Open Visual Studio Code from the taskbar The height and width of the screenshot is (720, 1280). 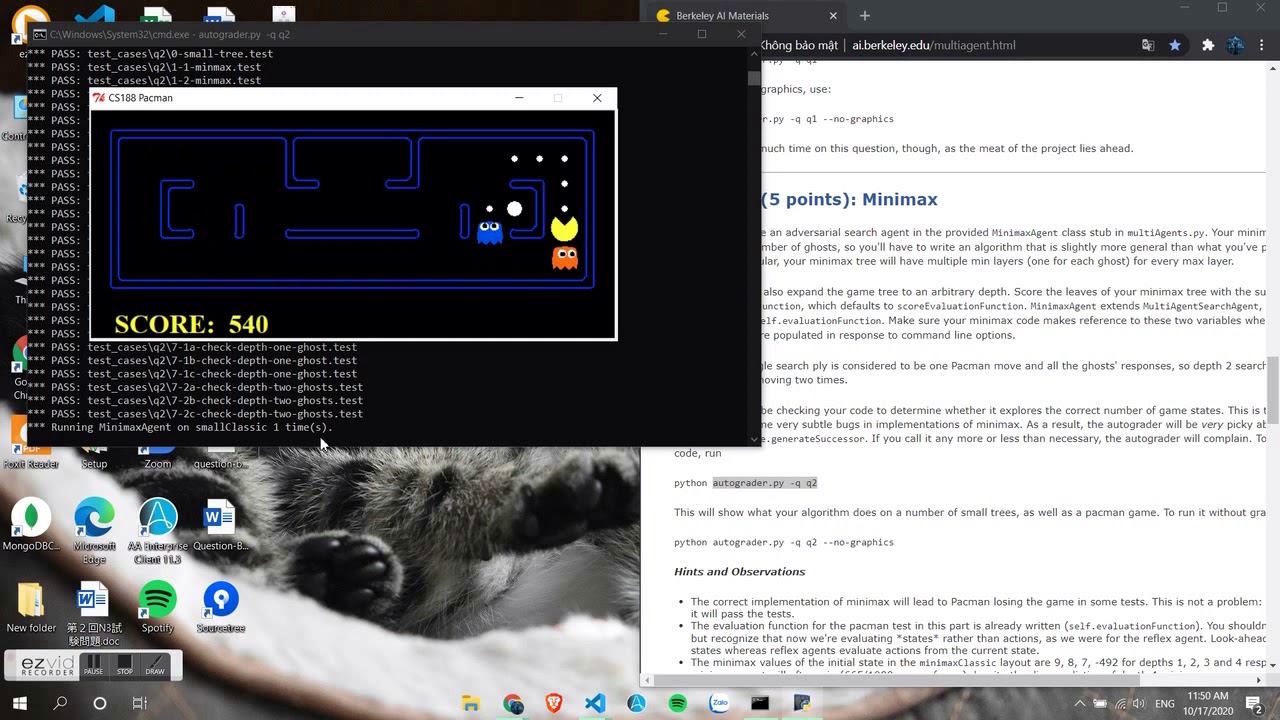[595, 704]
